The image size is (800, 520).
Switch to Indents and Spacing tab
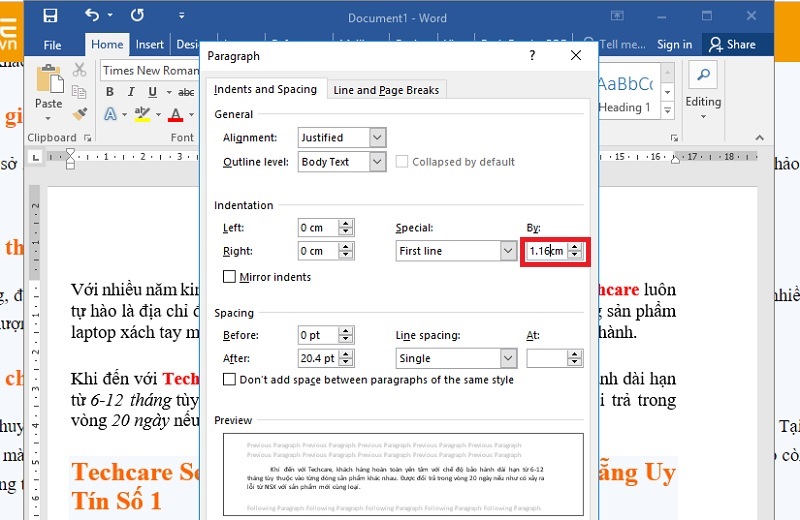(x=265, y=89)
